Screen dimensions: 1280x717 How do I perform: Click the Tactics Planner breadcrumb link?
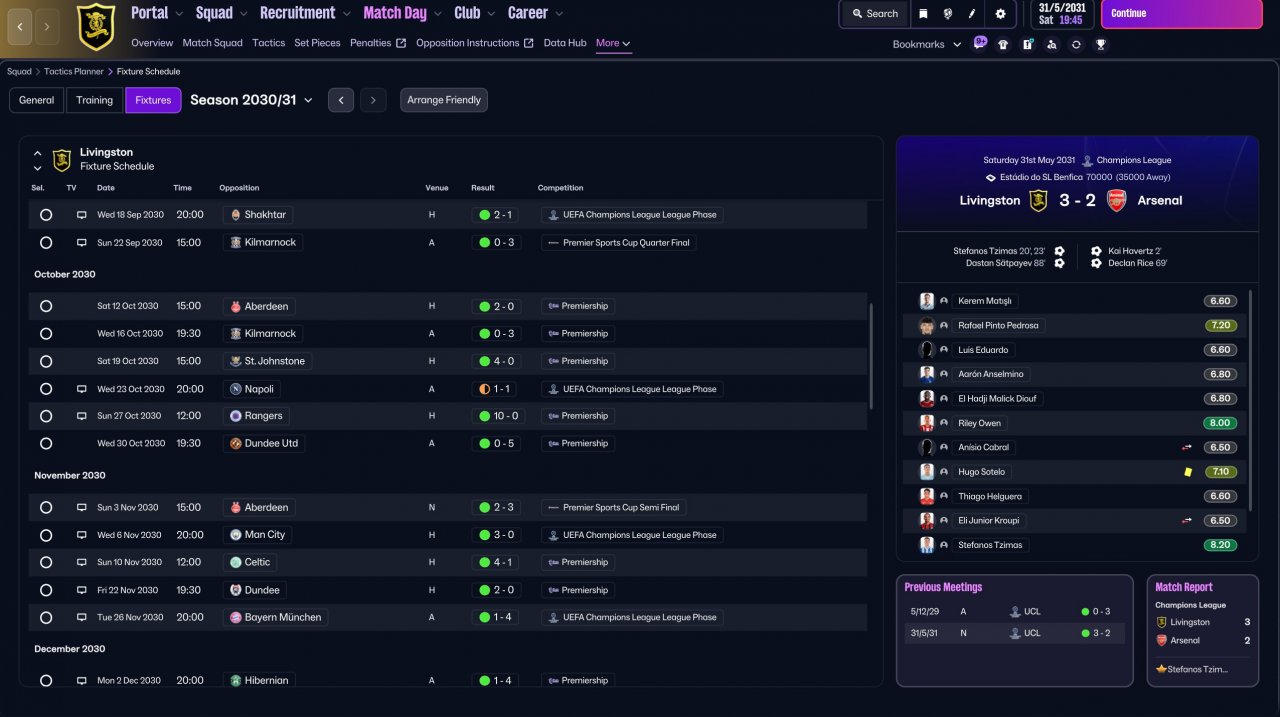click(74, 72)
